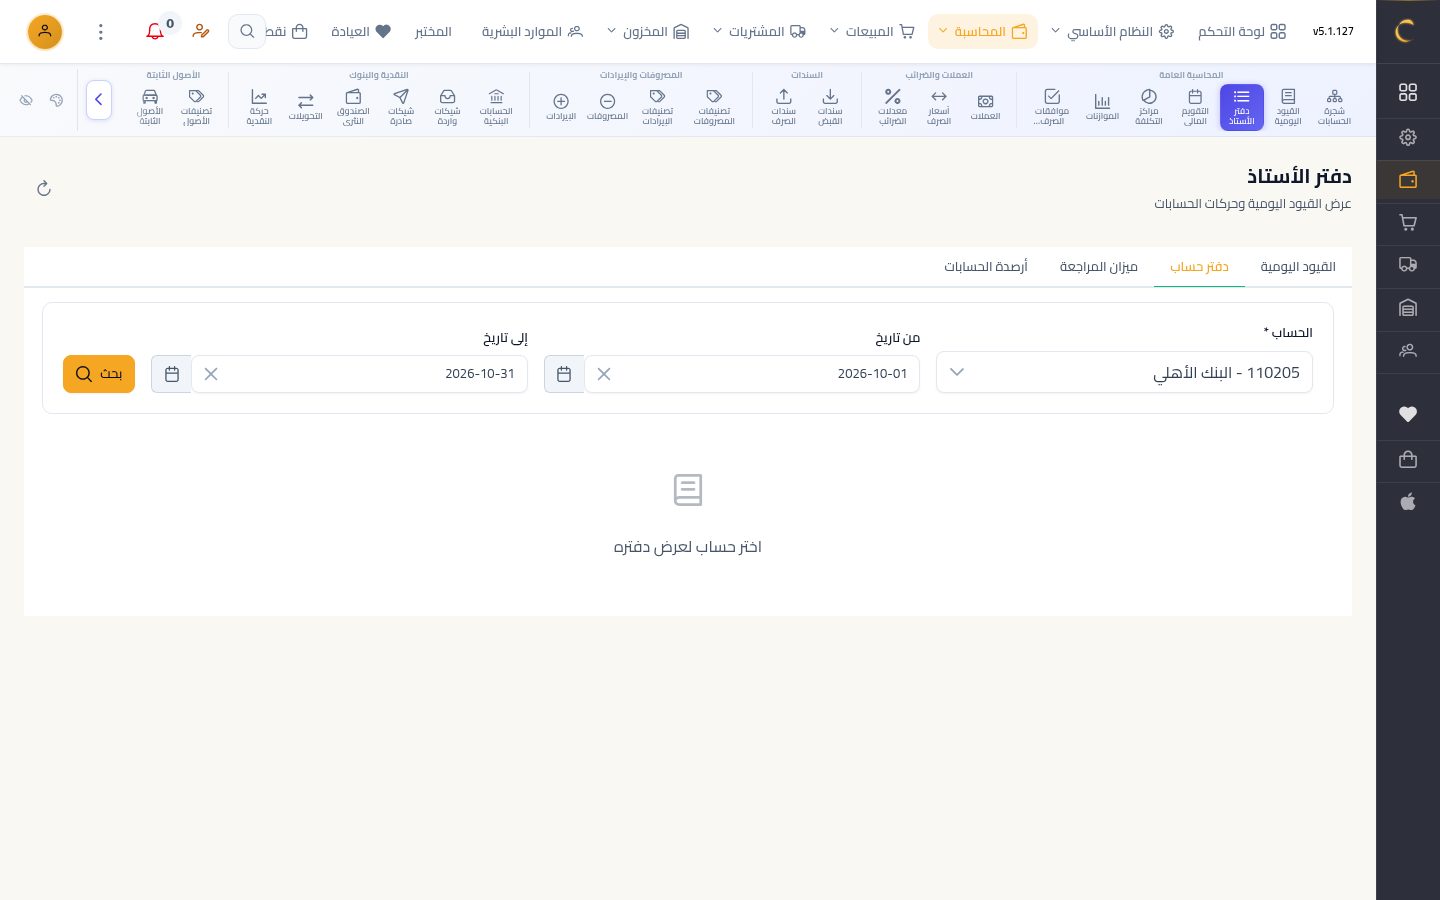Switch to أرصدة الحسابات tab

tap(986, 267)
